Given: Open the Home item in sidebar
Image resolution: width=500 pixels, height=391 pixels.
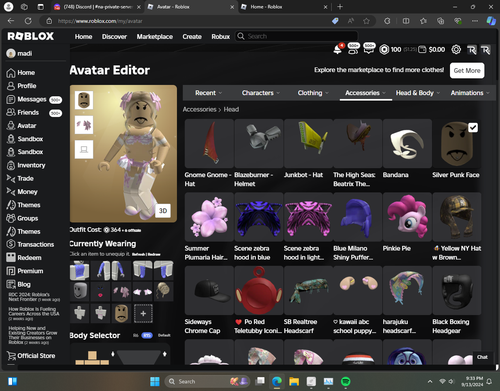Looking at the screenshot, I should click(21, 73).
